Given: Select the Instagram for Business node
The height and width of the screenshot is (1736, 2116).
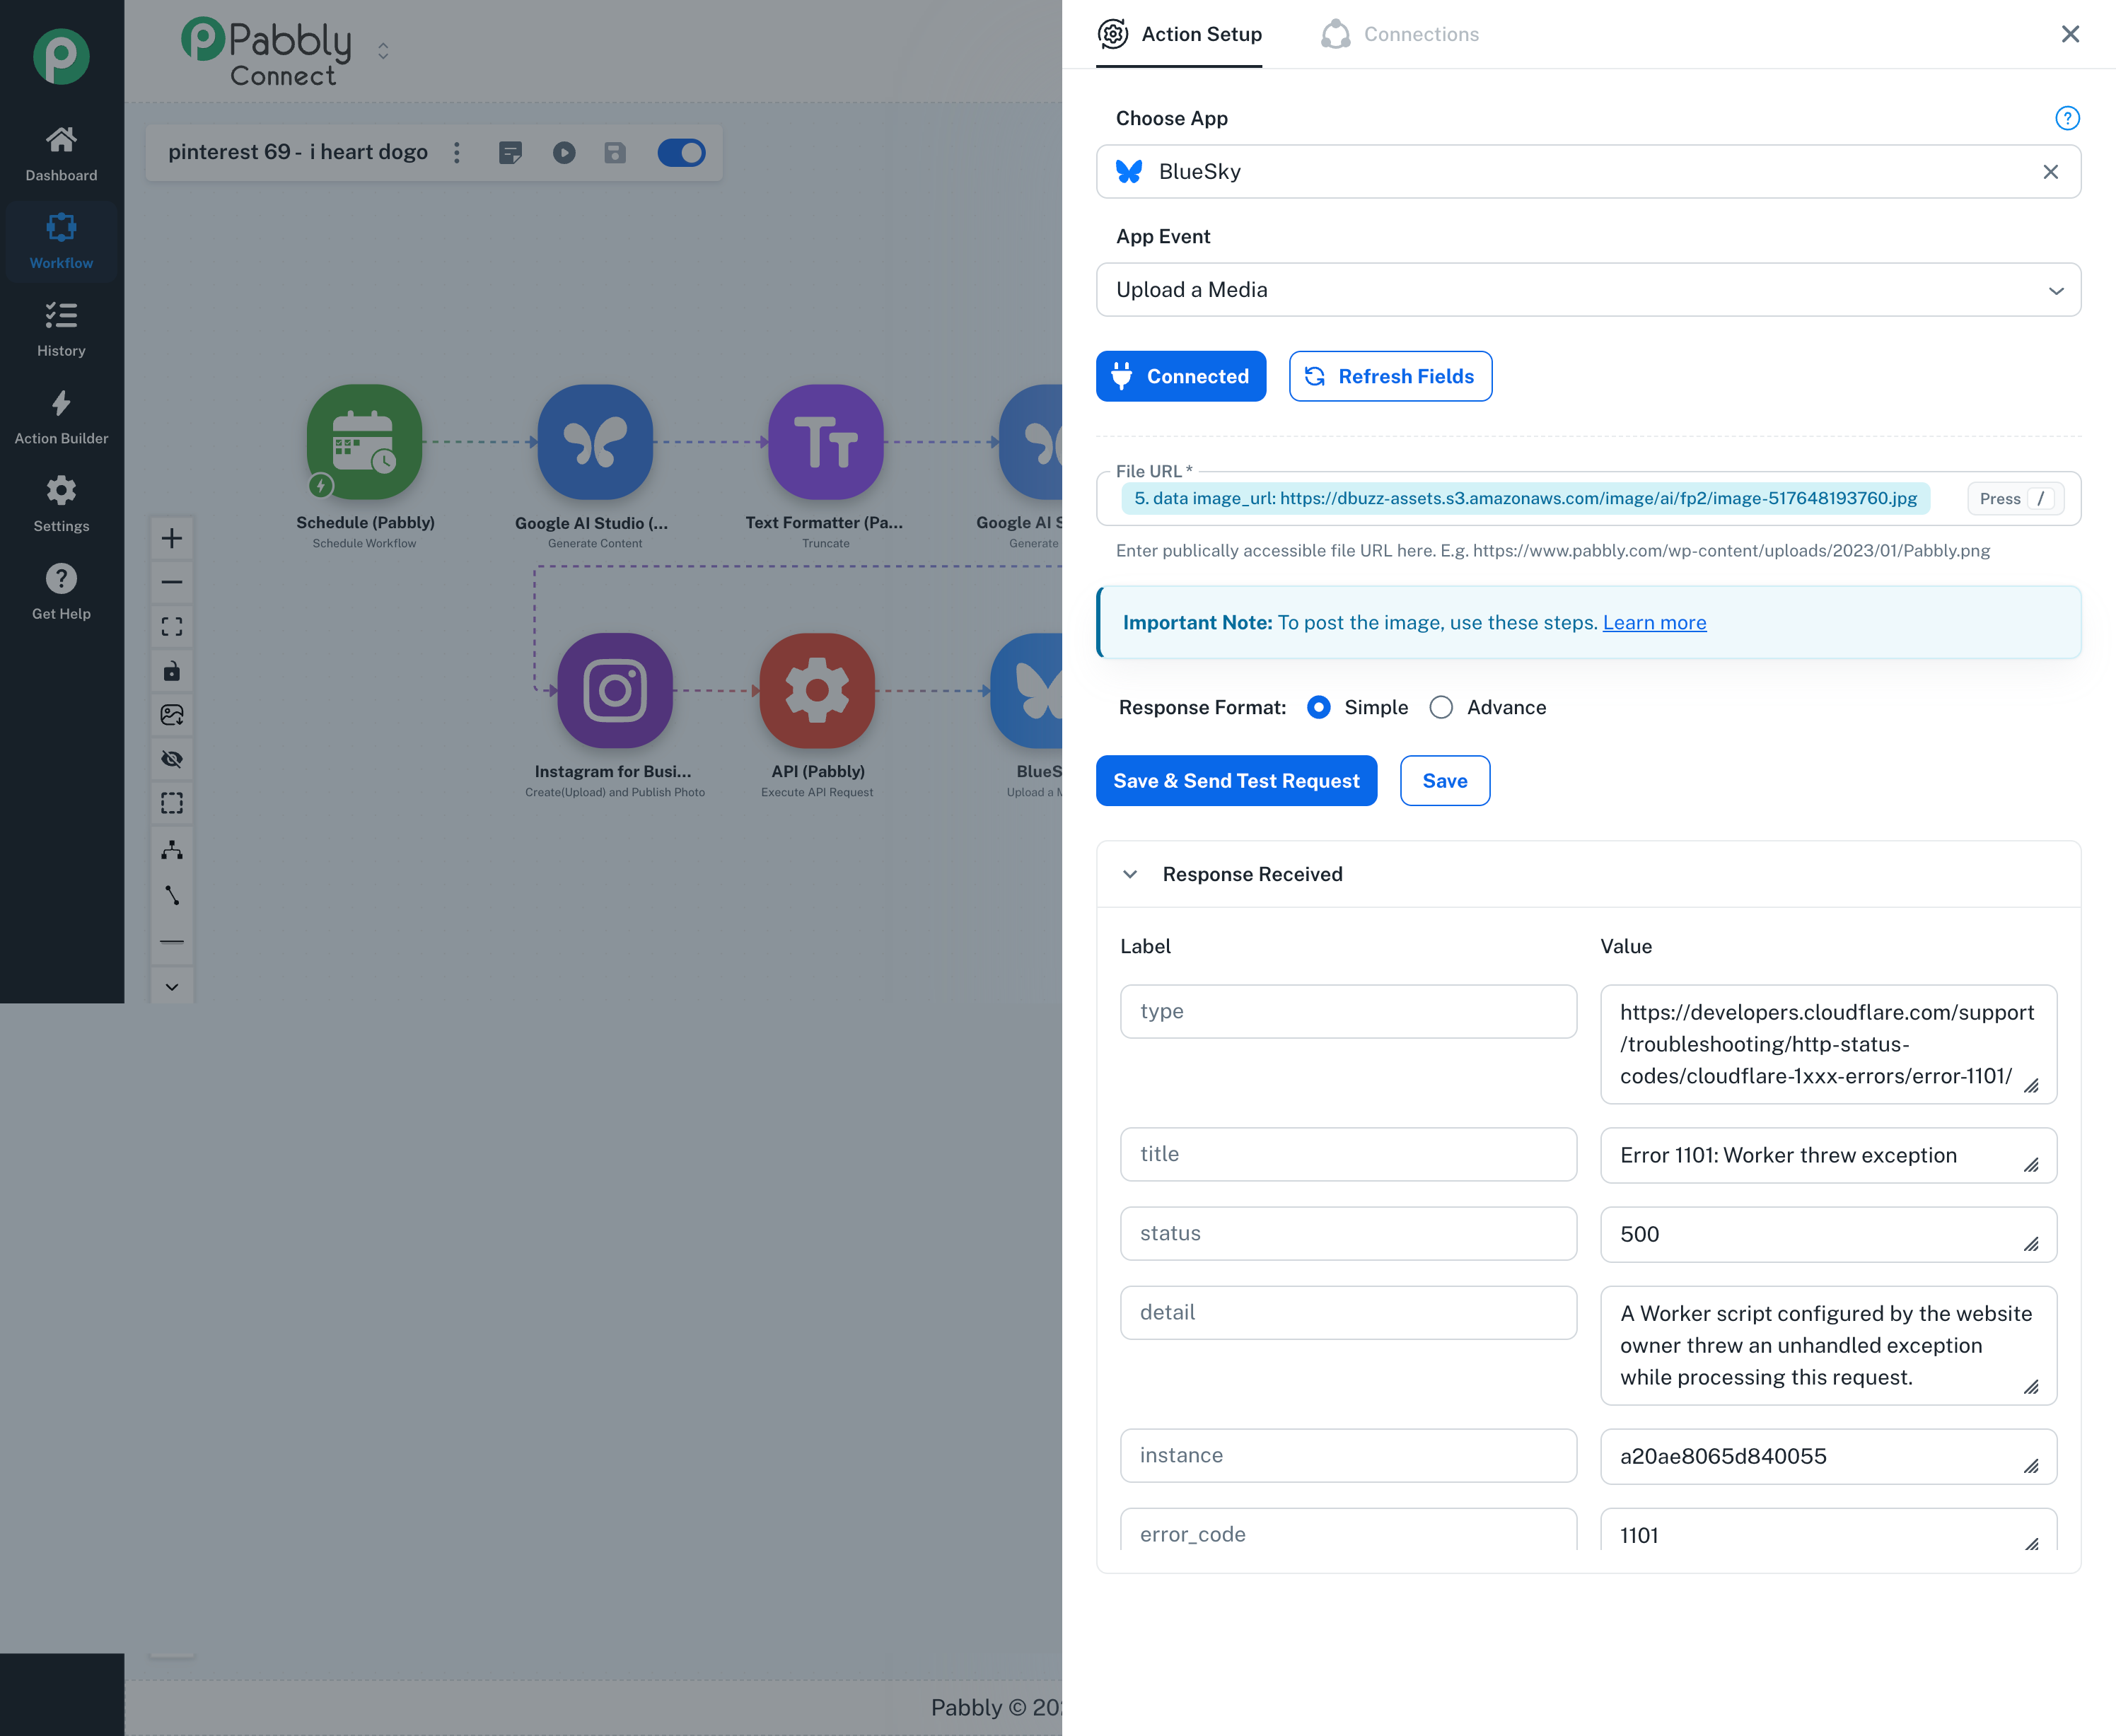Looking at the screenshot, I should pos(615,691).
